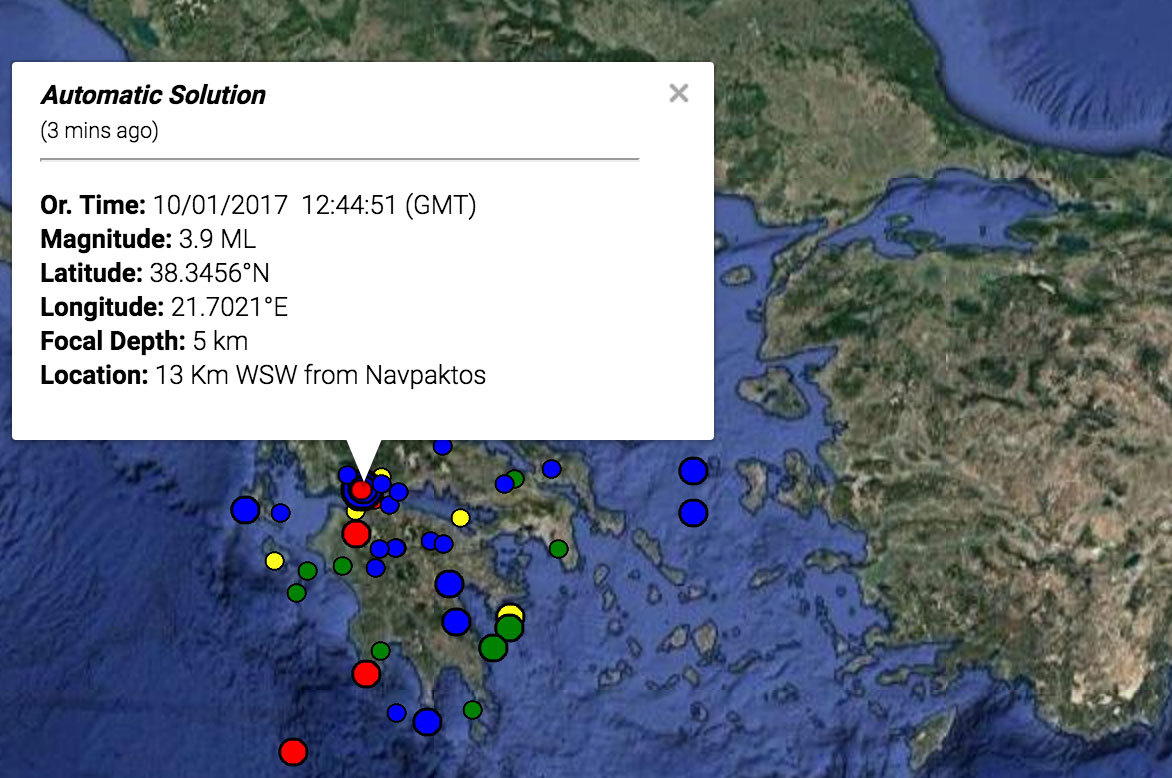The width and height of the screenshot is (1172, 778).
Task: Select the southernmost red marker in the sea
Action: [x=293, y=751]
